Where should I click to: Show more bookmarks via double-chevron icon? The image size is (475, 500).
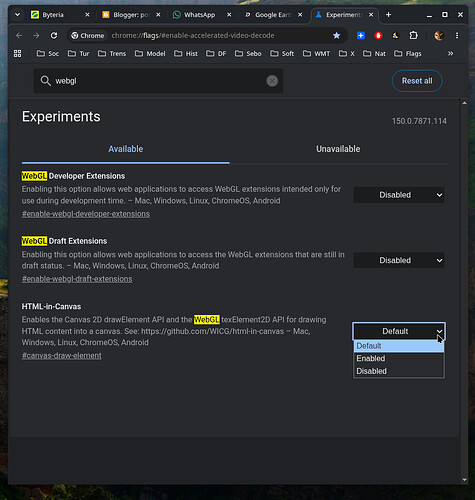coord(451,54)
